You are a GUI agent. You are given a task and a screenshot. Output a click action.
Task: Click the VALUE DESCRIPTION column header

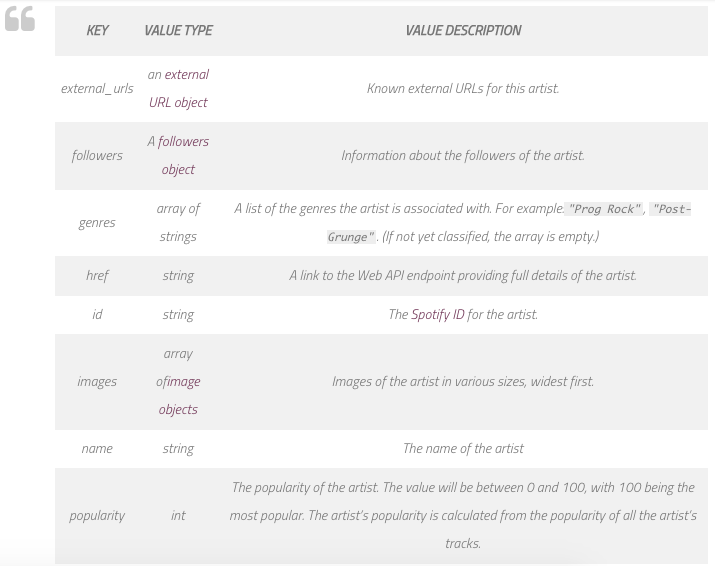[463, 30]
